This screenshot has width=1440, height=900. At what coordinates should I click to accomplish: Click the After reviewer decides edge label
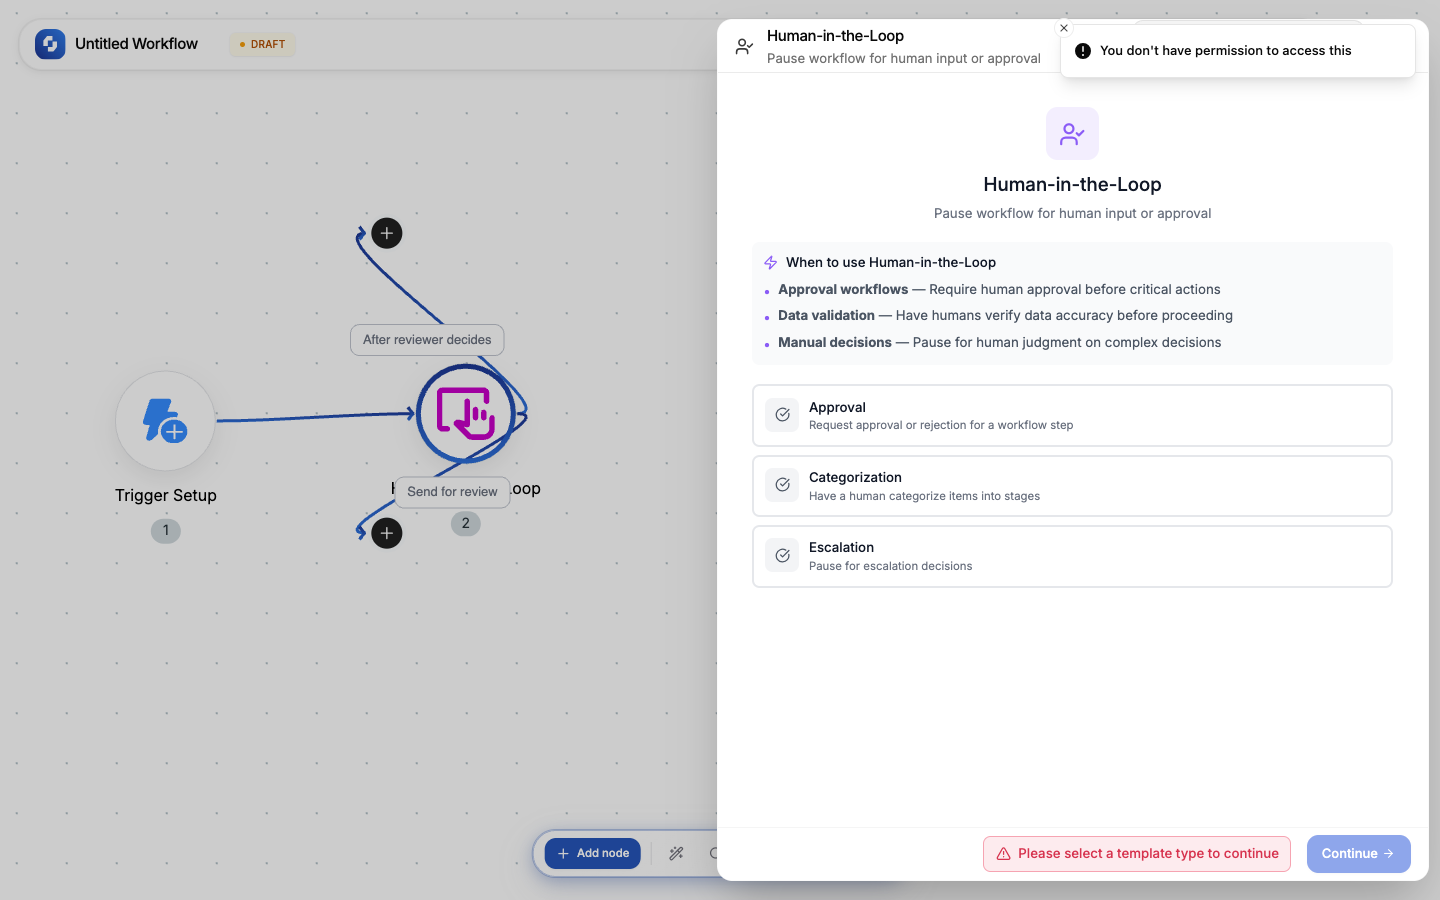(x=427, y=340)
